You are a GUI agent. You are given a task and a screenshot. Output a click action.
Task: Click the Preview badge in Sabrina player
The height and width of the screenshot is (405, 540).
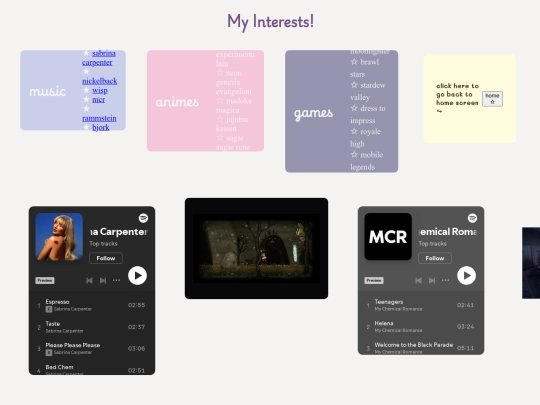[x=45, y=280]
